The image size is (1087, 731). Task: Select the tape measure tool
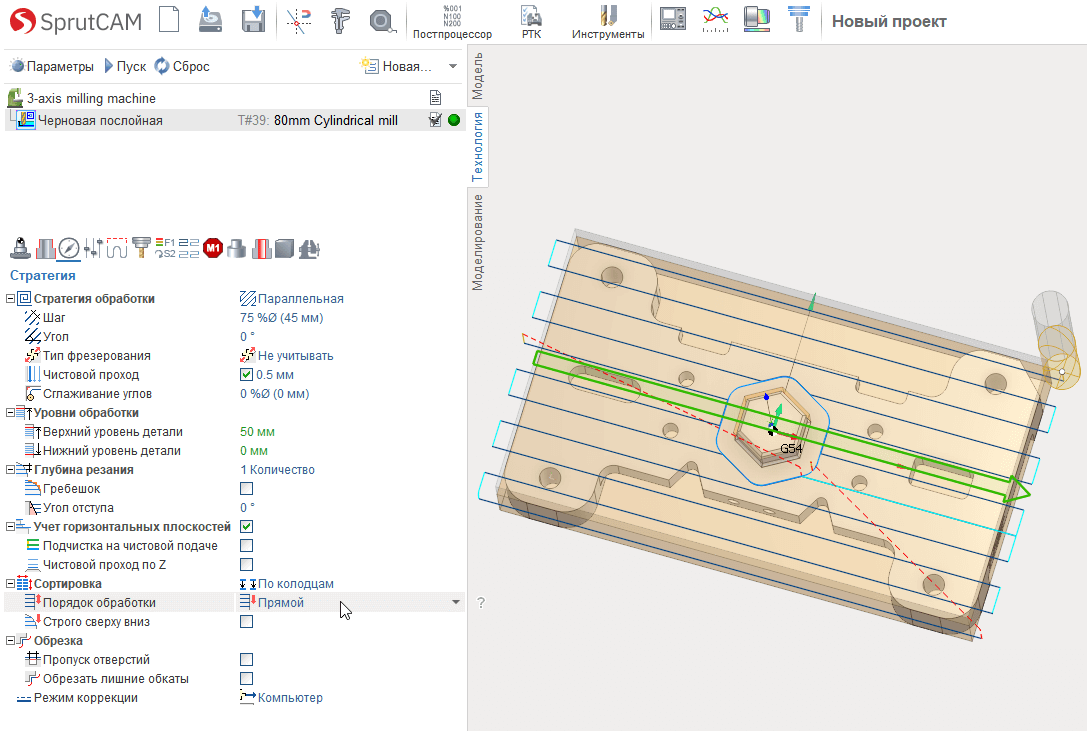pos(382,21)
